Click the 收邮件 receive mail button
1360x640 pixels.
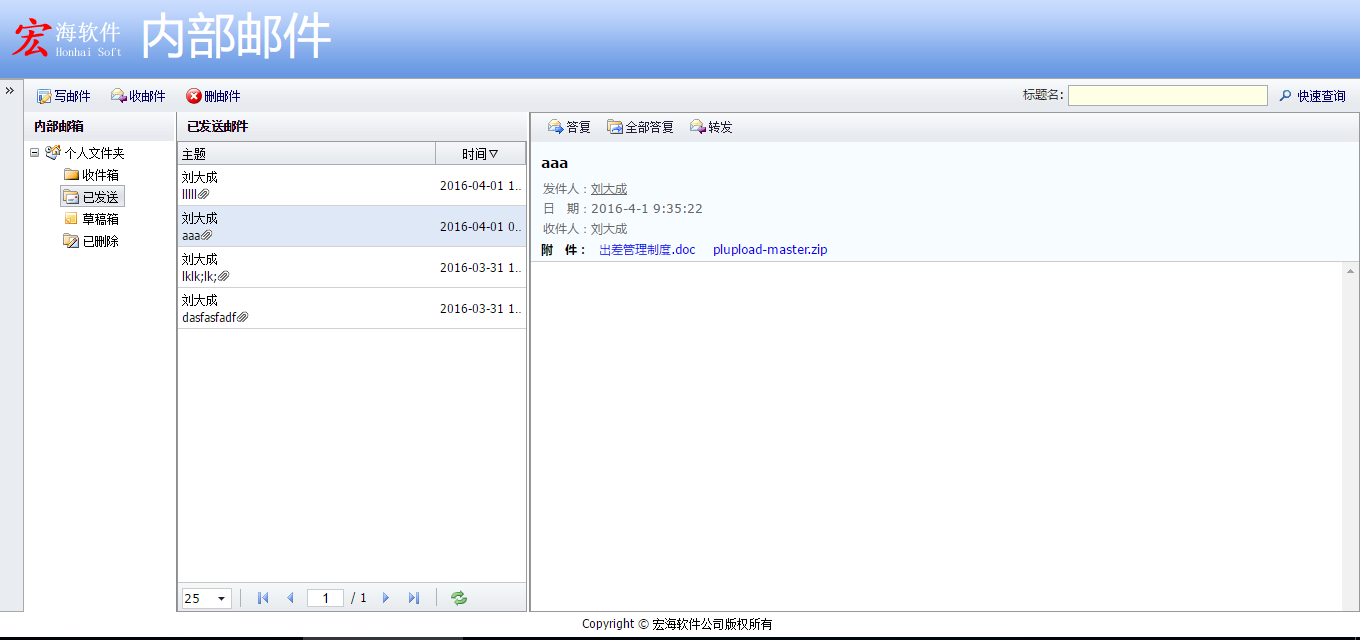138,96
